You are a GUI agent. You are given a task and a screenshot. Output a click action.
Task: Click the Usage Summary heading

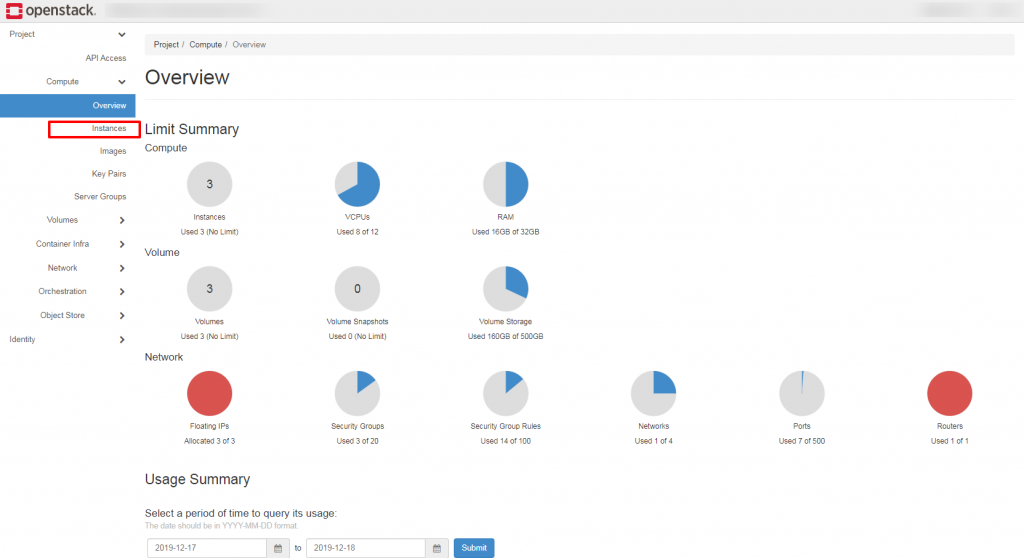click(x=197, y=479)
